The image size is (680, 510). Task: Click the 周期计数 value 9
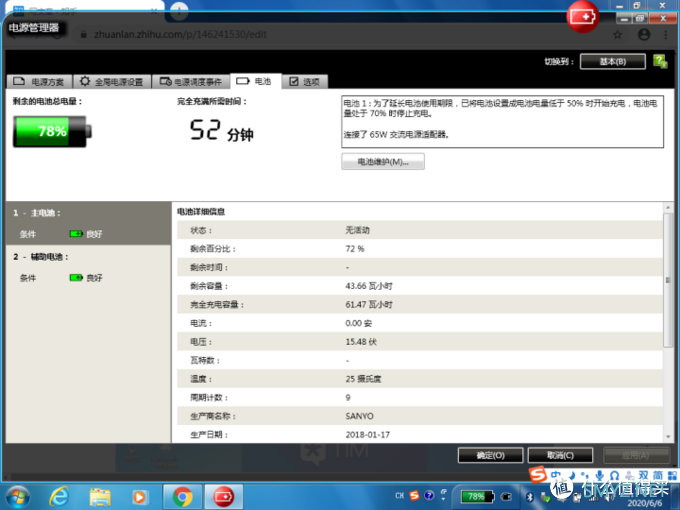click(348, 398)
